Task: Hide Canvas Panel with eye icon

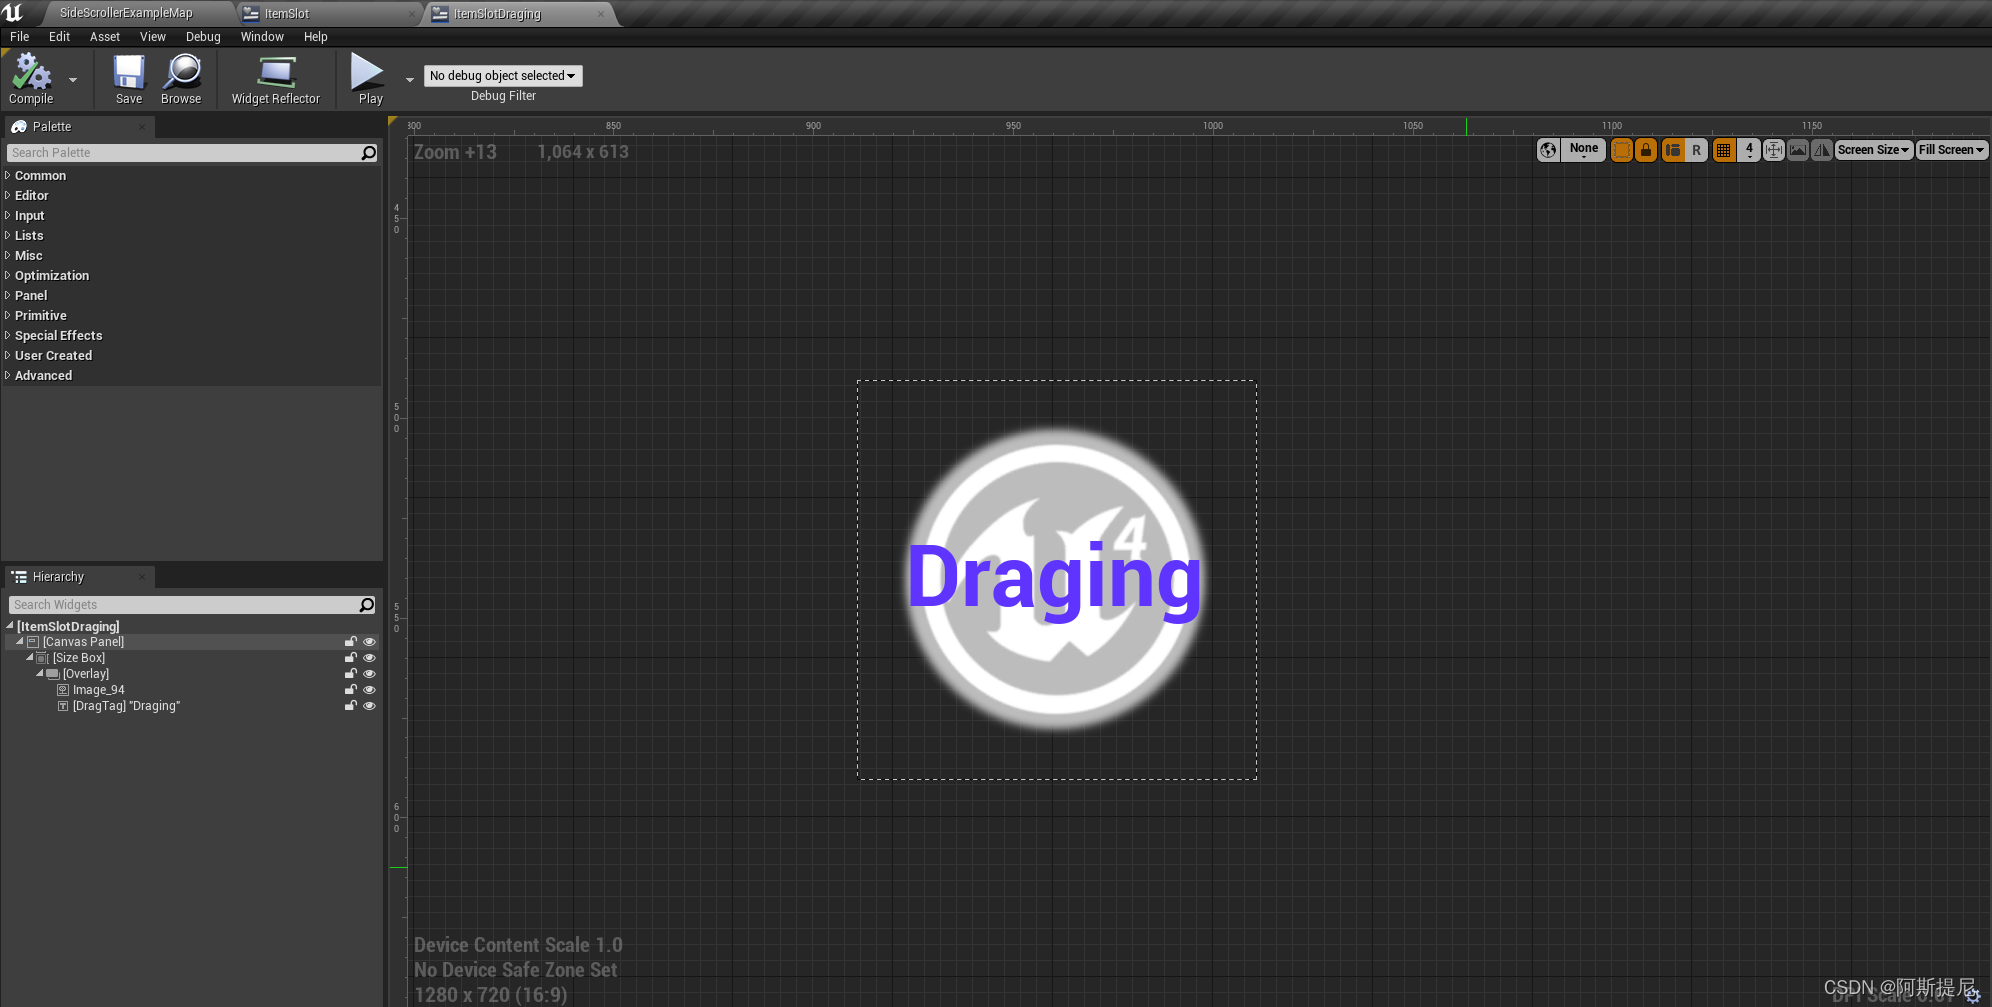Action: click(369, 642)
